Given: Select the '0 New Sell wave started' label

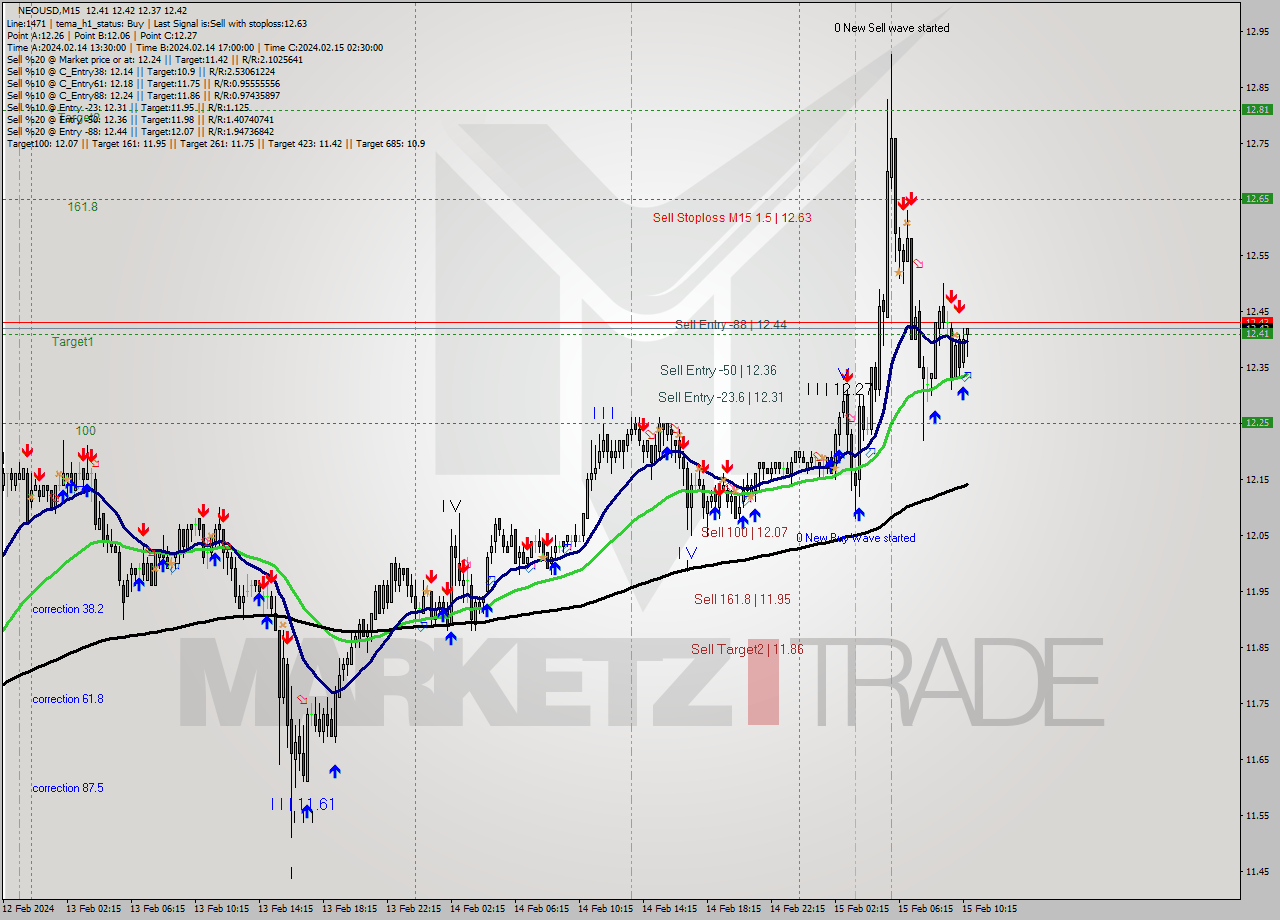Looking at the screenshot, I should pos(892,28).
